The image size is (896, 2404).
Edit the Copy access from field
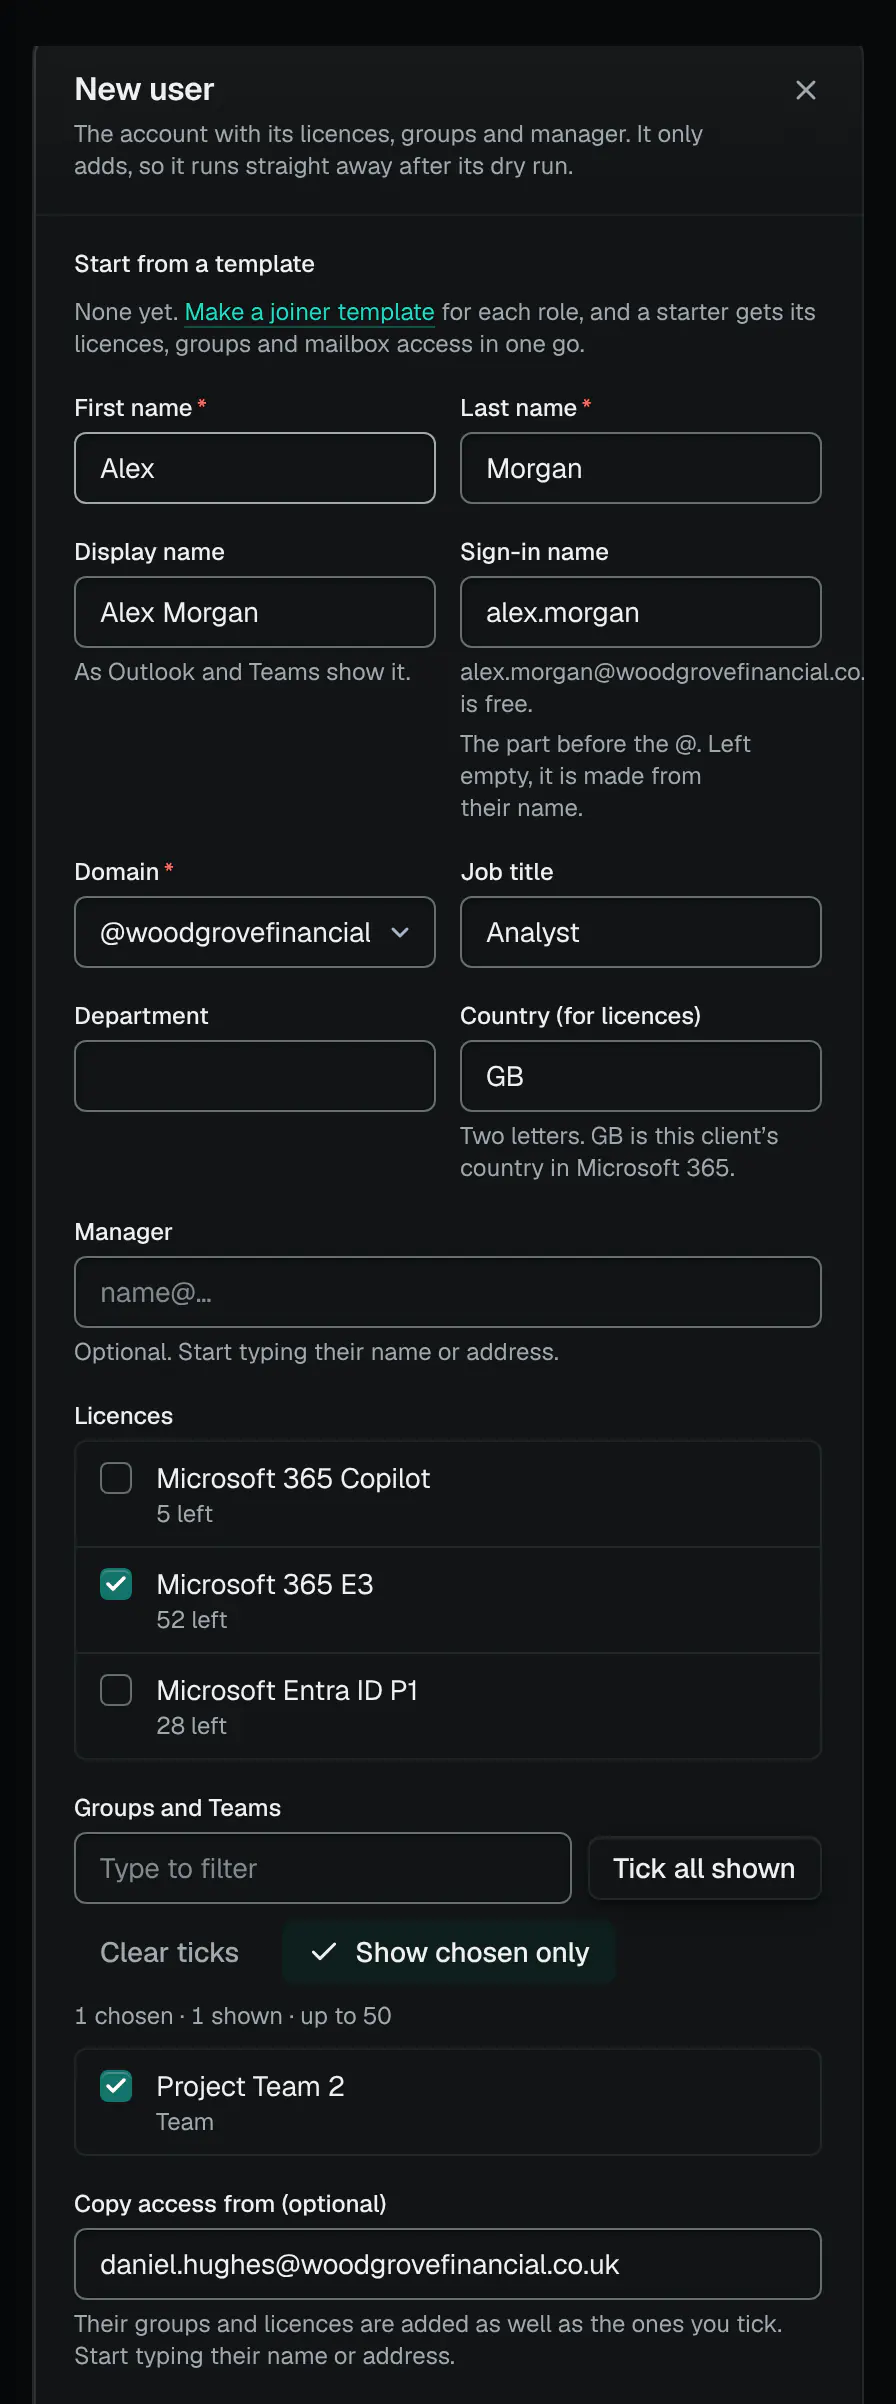click(x=448, y=2264)
